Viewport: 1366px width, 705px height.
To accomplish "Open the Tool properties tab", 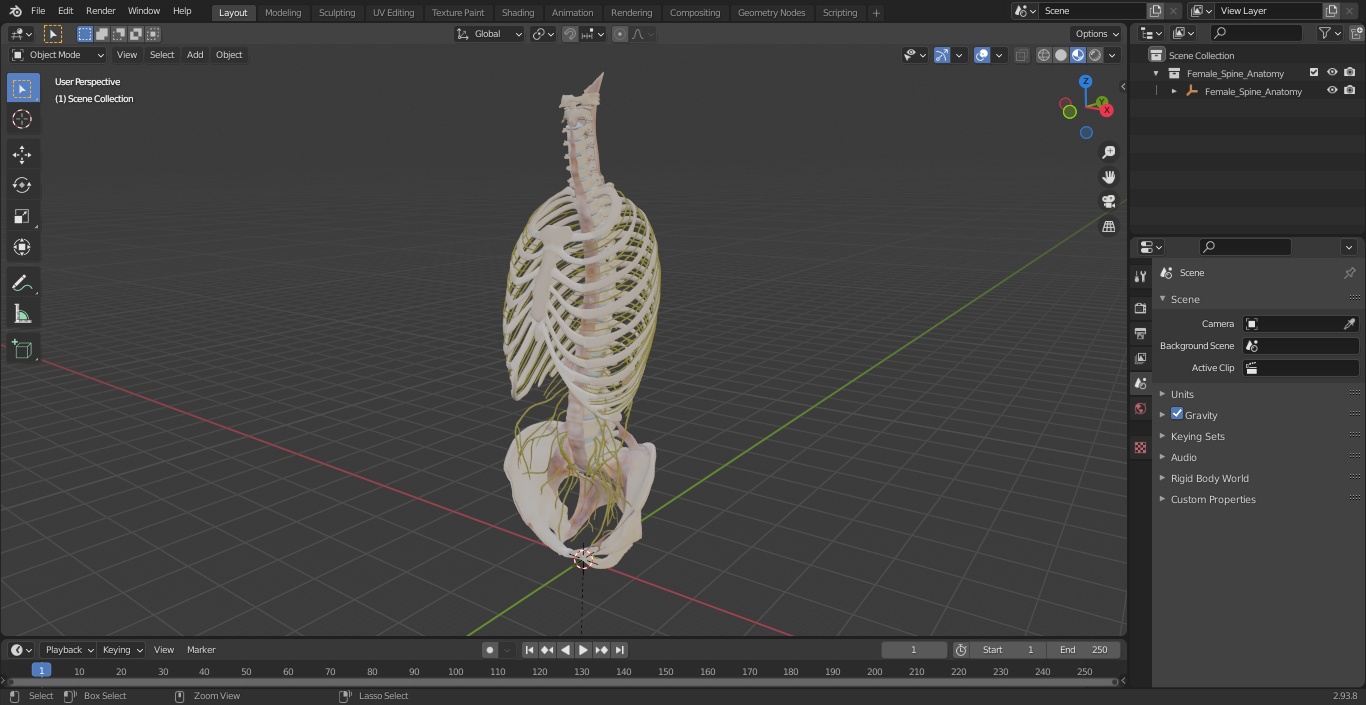I will click(1140, 276).
